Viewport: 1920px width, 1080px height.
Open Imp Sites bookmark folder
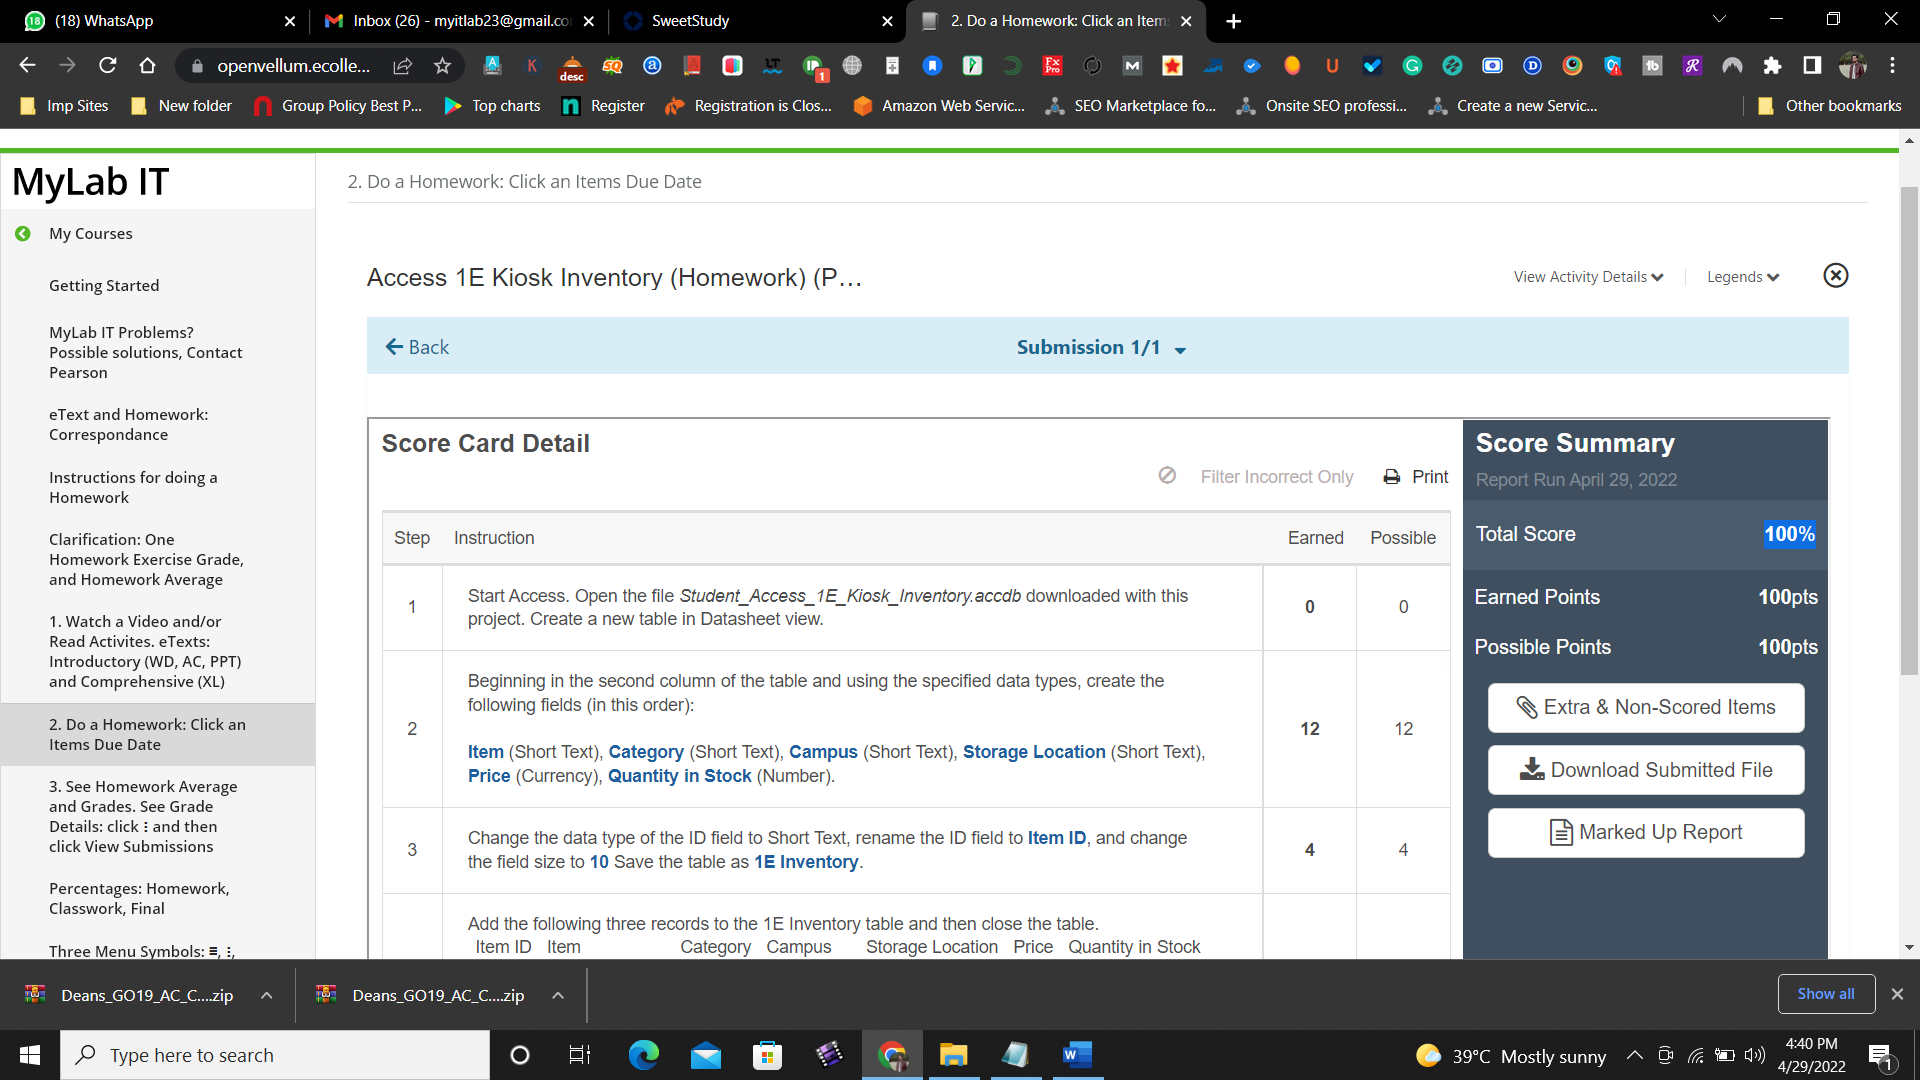pos(65,106)
